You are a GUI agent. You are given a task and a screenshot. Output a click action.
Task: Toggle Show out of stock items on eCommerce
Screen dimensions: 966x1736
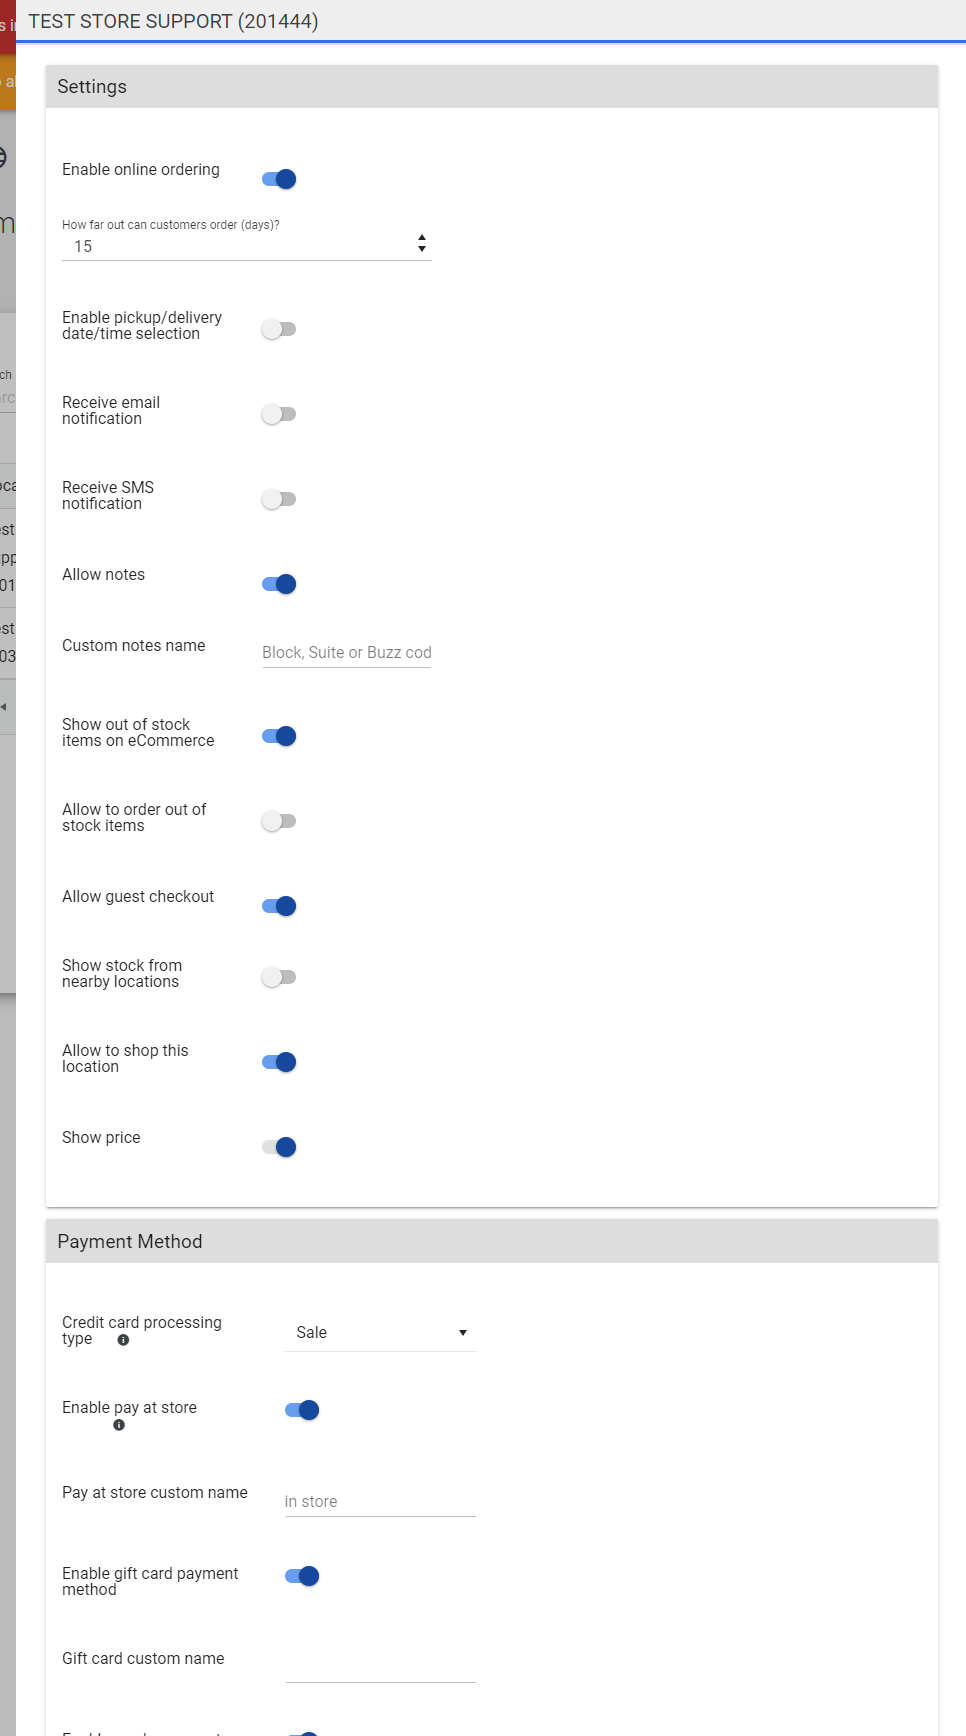pos(279,736)
